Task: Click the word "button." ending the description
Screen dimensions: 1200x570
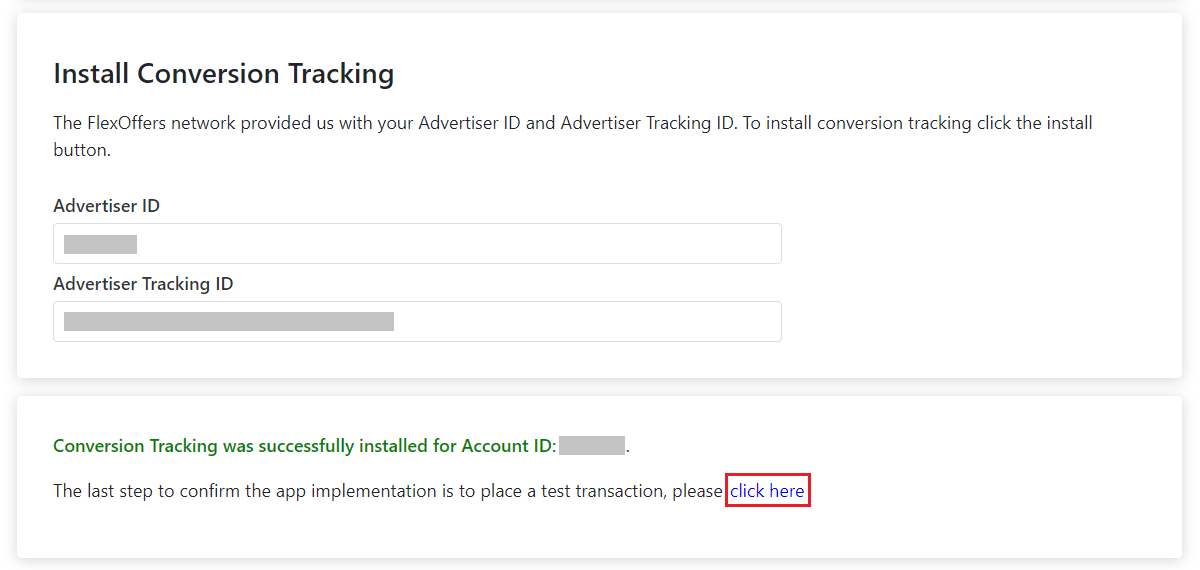Action: [x=81, y=150]
